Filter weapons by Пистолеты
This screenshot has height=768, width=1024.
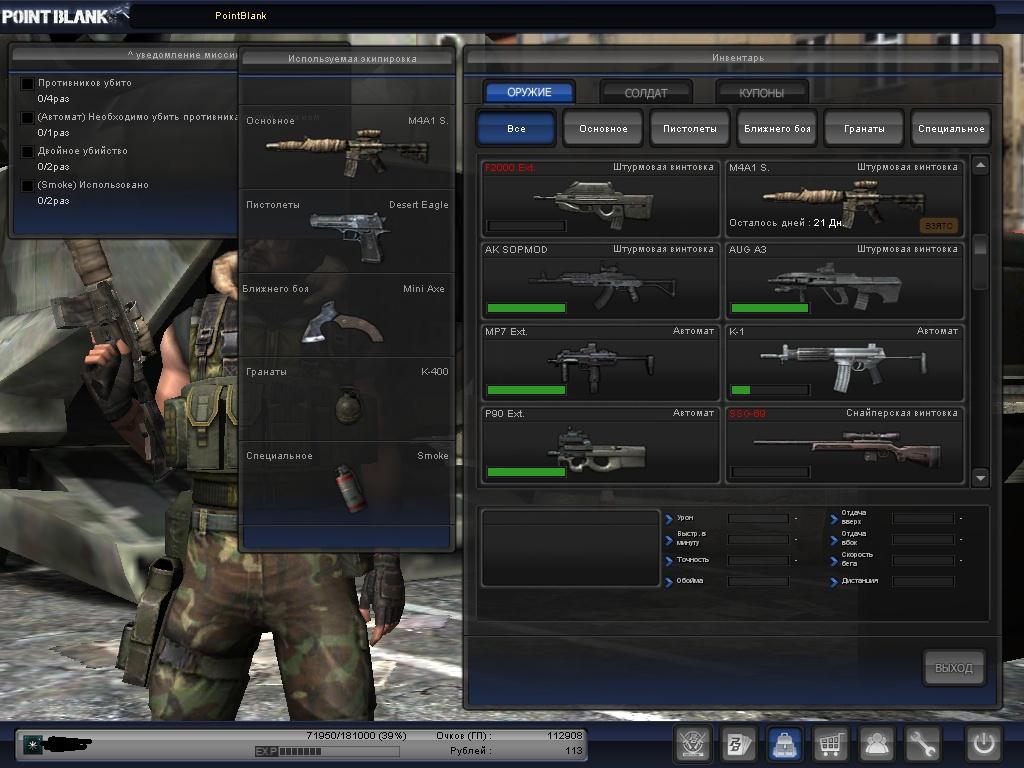pos(689,129)
